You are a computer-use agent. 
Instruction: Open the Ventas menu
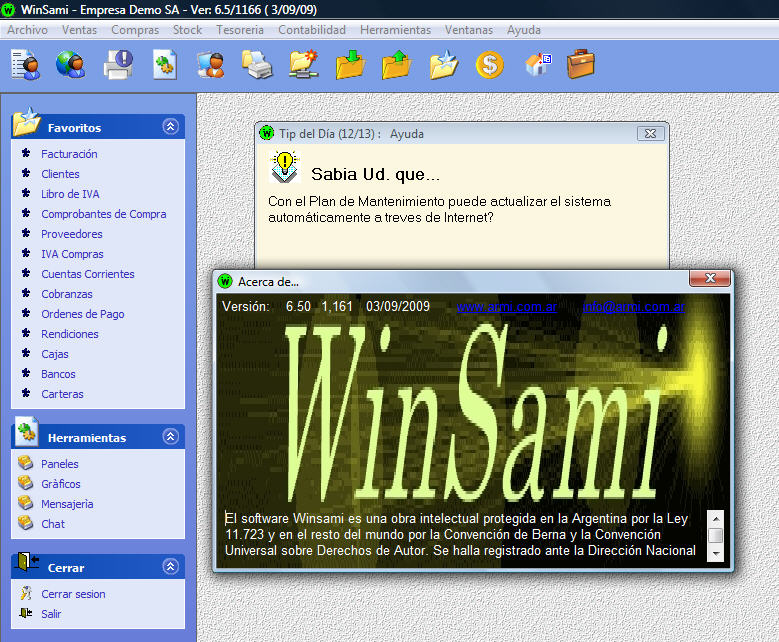point(79,30)
